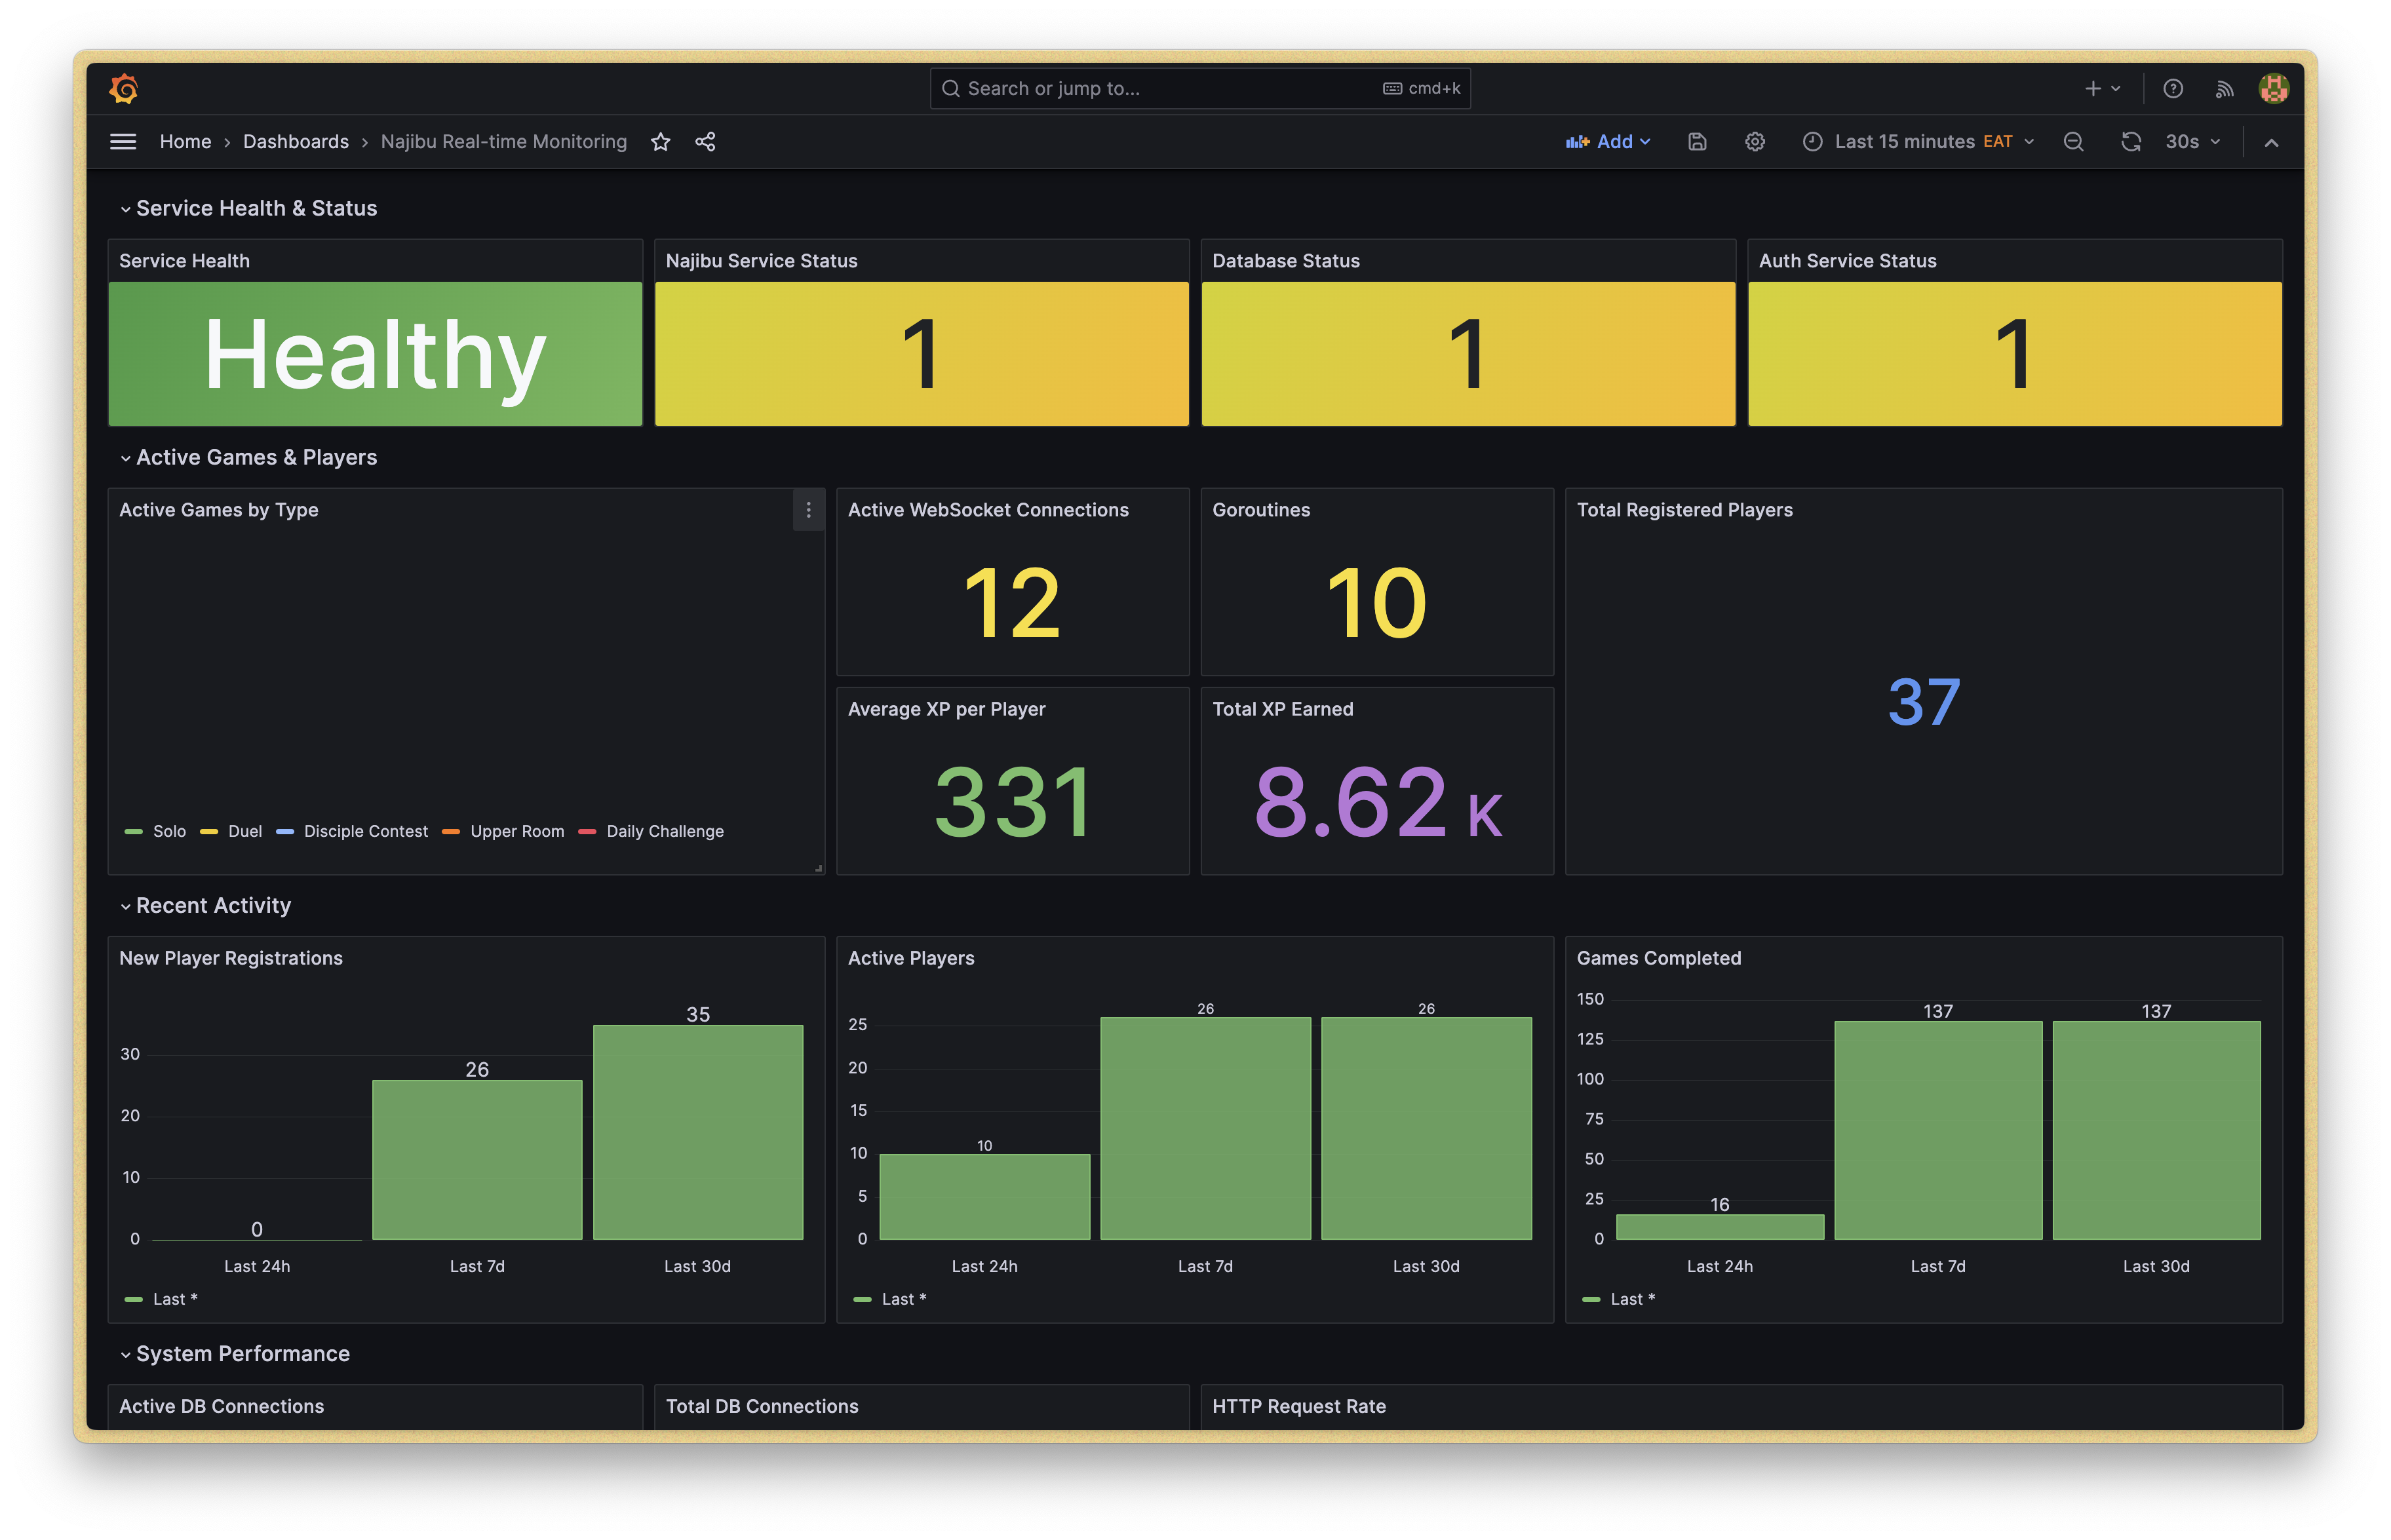Click the share dashboard icon
This screenshot has height=1540, width=2391.
tap(706, 142)
